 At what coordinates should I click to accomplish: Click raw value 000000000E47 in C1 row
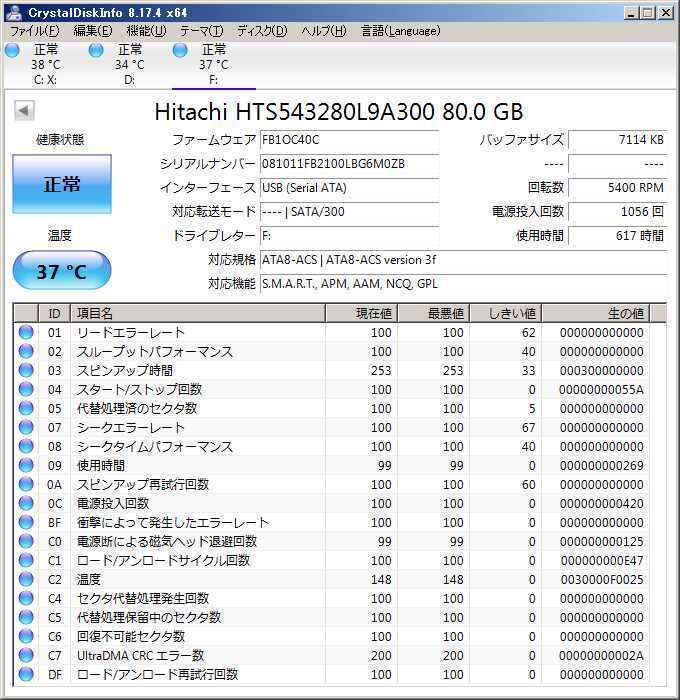tap(601, 560)
